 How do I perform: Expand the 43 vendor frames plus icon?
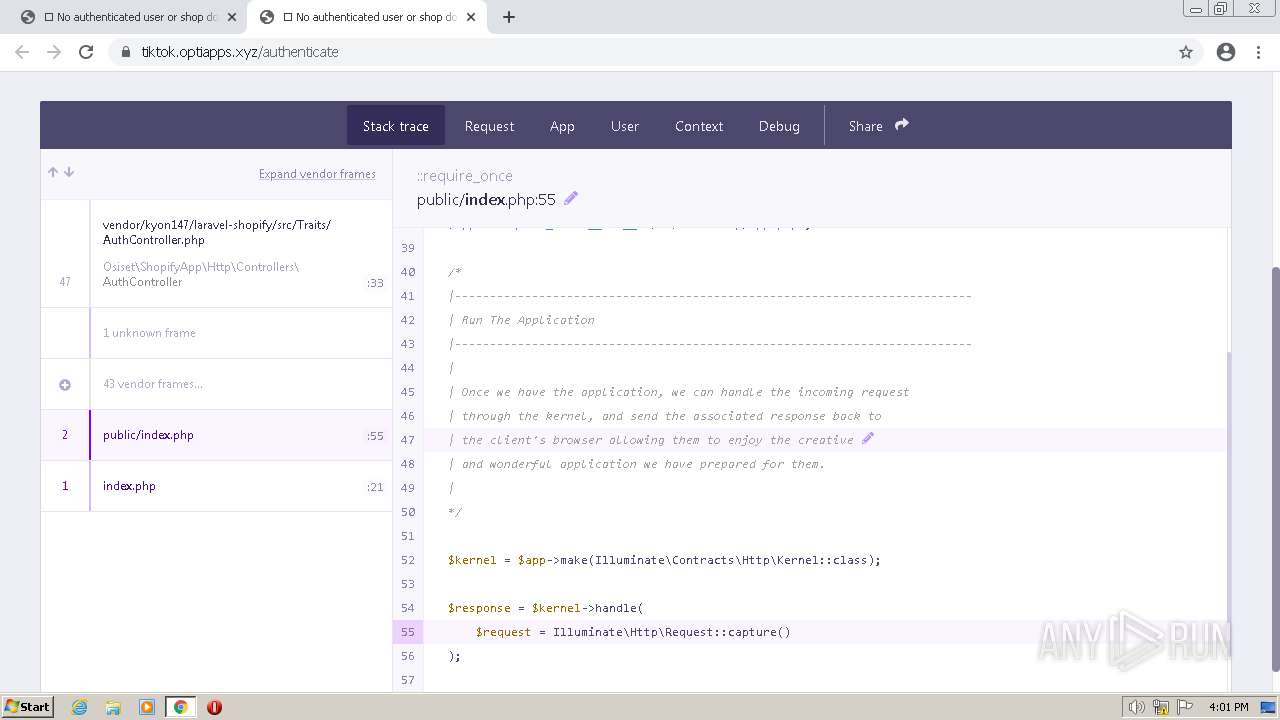click(x=65, y=384)
